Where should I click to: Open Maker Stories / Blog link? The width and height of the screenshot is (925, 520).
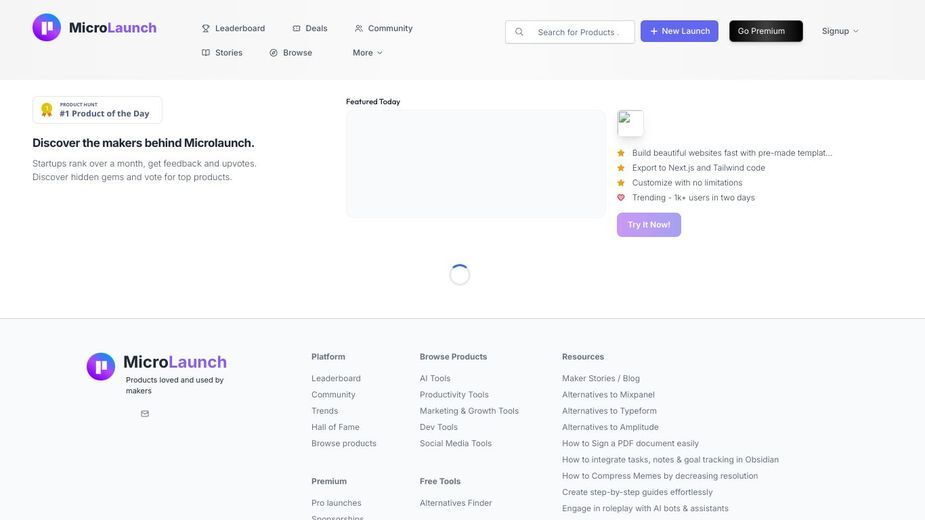pos(601,378)
